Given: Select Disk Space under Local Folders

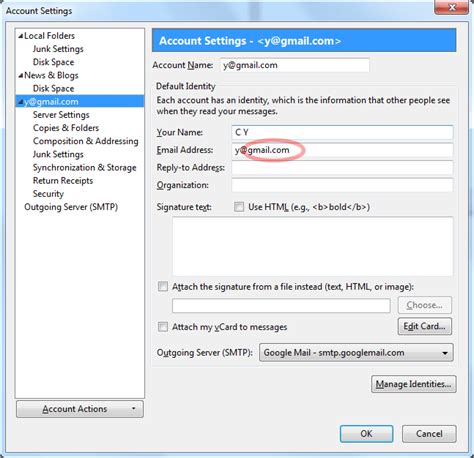Looking at the screenshot, I should (53, 62).
